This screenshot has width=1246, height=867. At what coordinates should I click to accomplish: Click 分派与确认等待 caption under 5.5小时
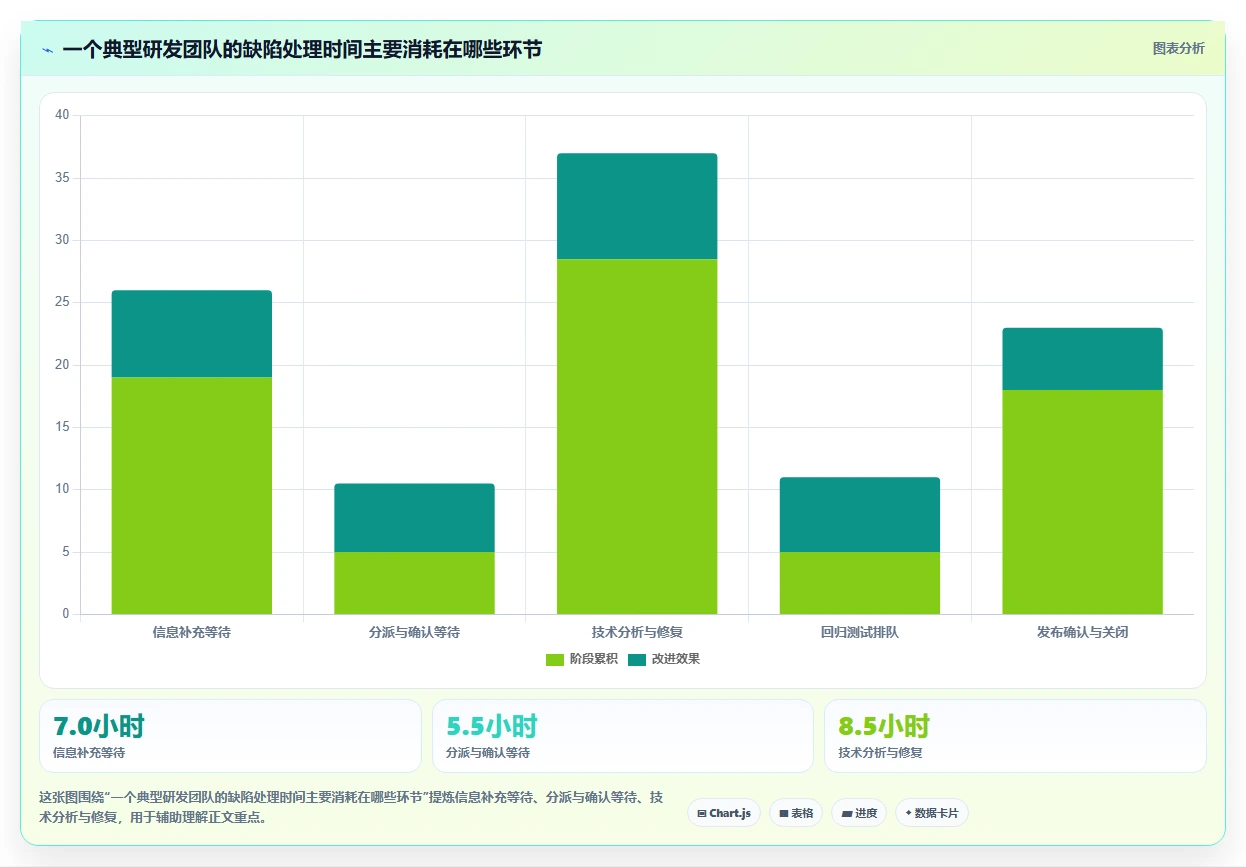(488, 753)
